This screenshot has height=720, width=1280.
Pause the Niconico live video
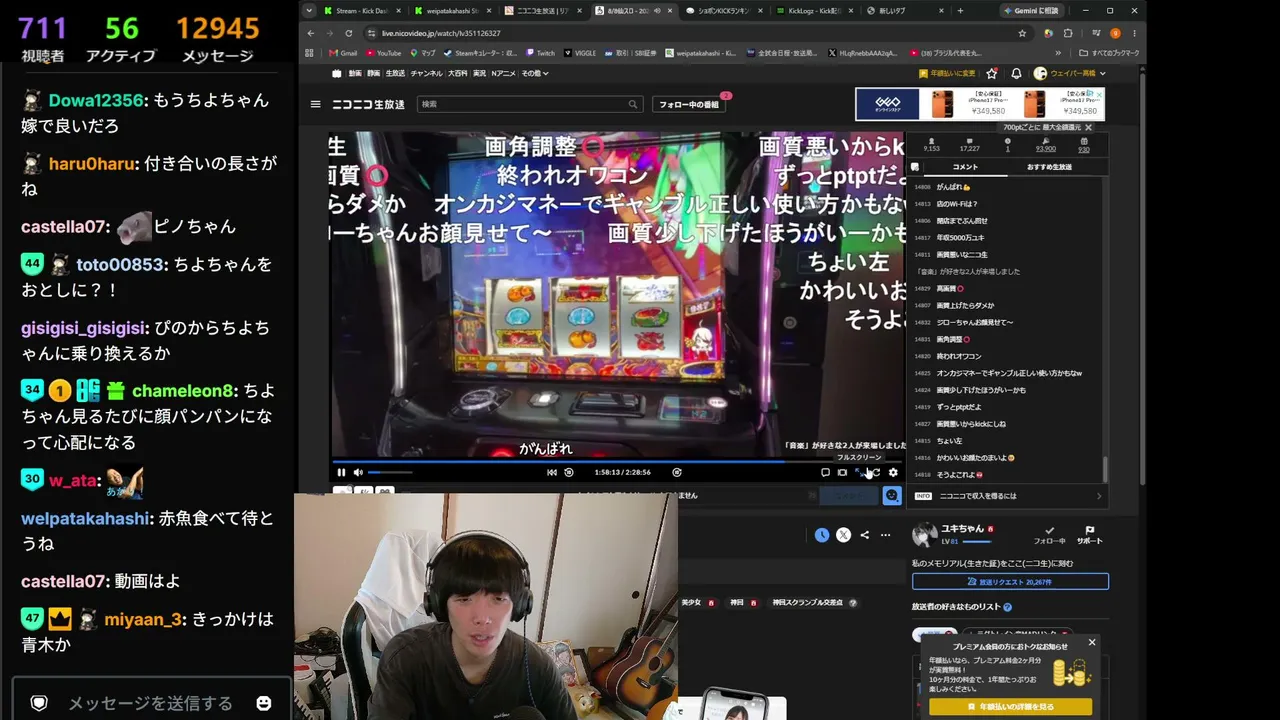click(341, 472)
